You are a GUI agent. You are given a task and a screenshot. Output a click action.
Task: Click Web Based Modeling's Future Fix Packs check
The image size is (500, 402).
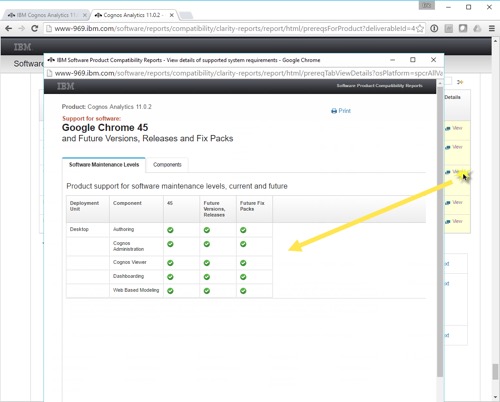243,291
